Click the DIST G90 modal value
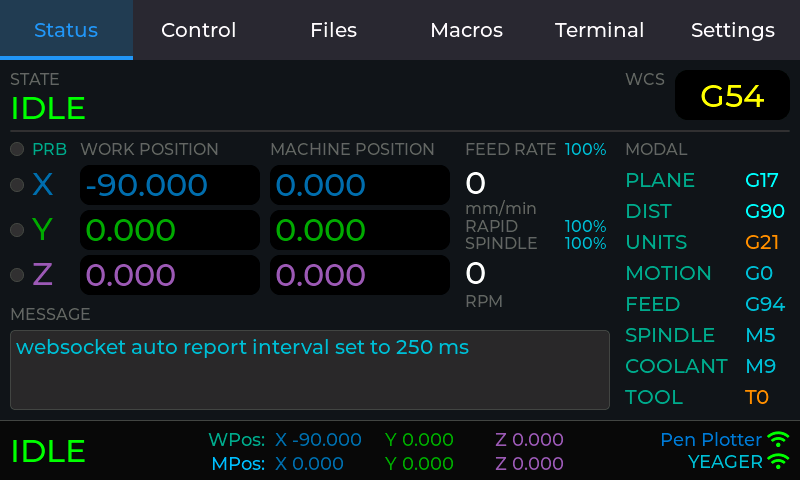800x480 pixels. (x=765, y=211)
